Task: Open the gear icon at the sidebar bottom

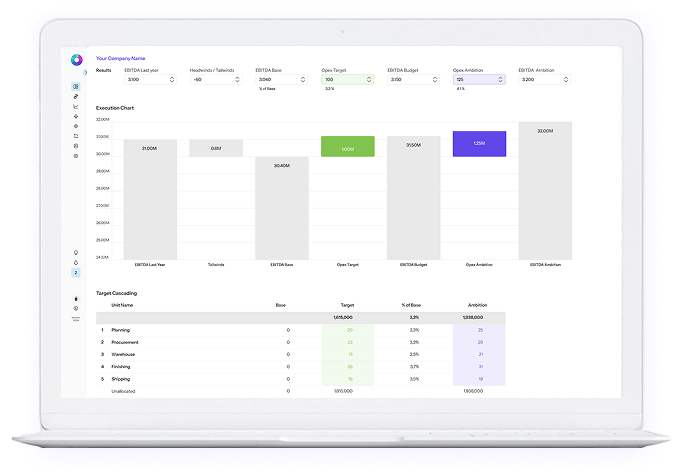Action: click(76, 308)
